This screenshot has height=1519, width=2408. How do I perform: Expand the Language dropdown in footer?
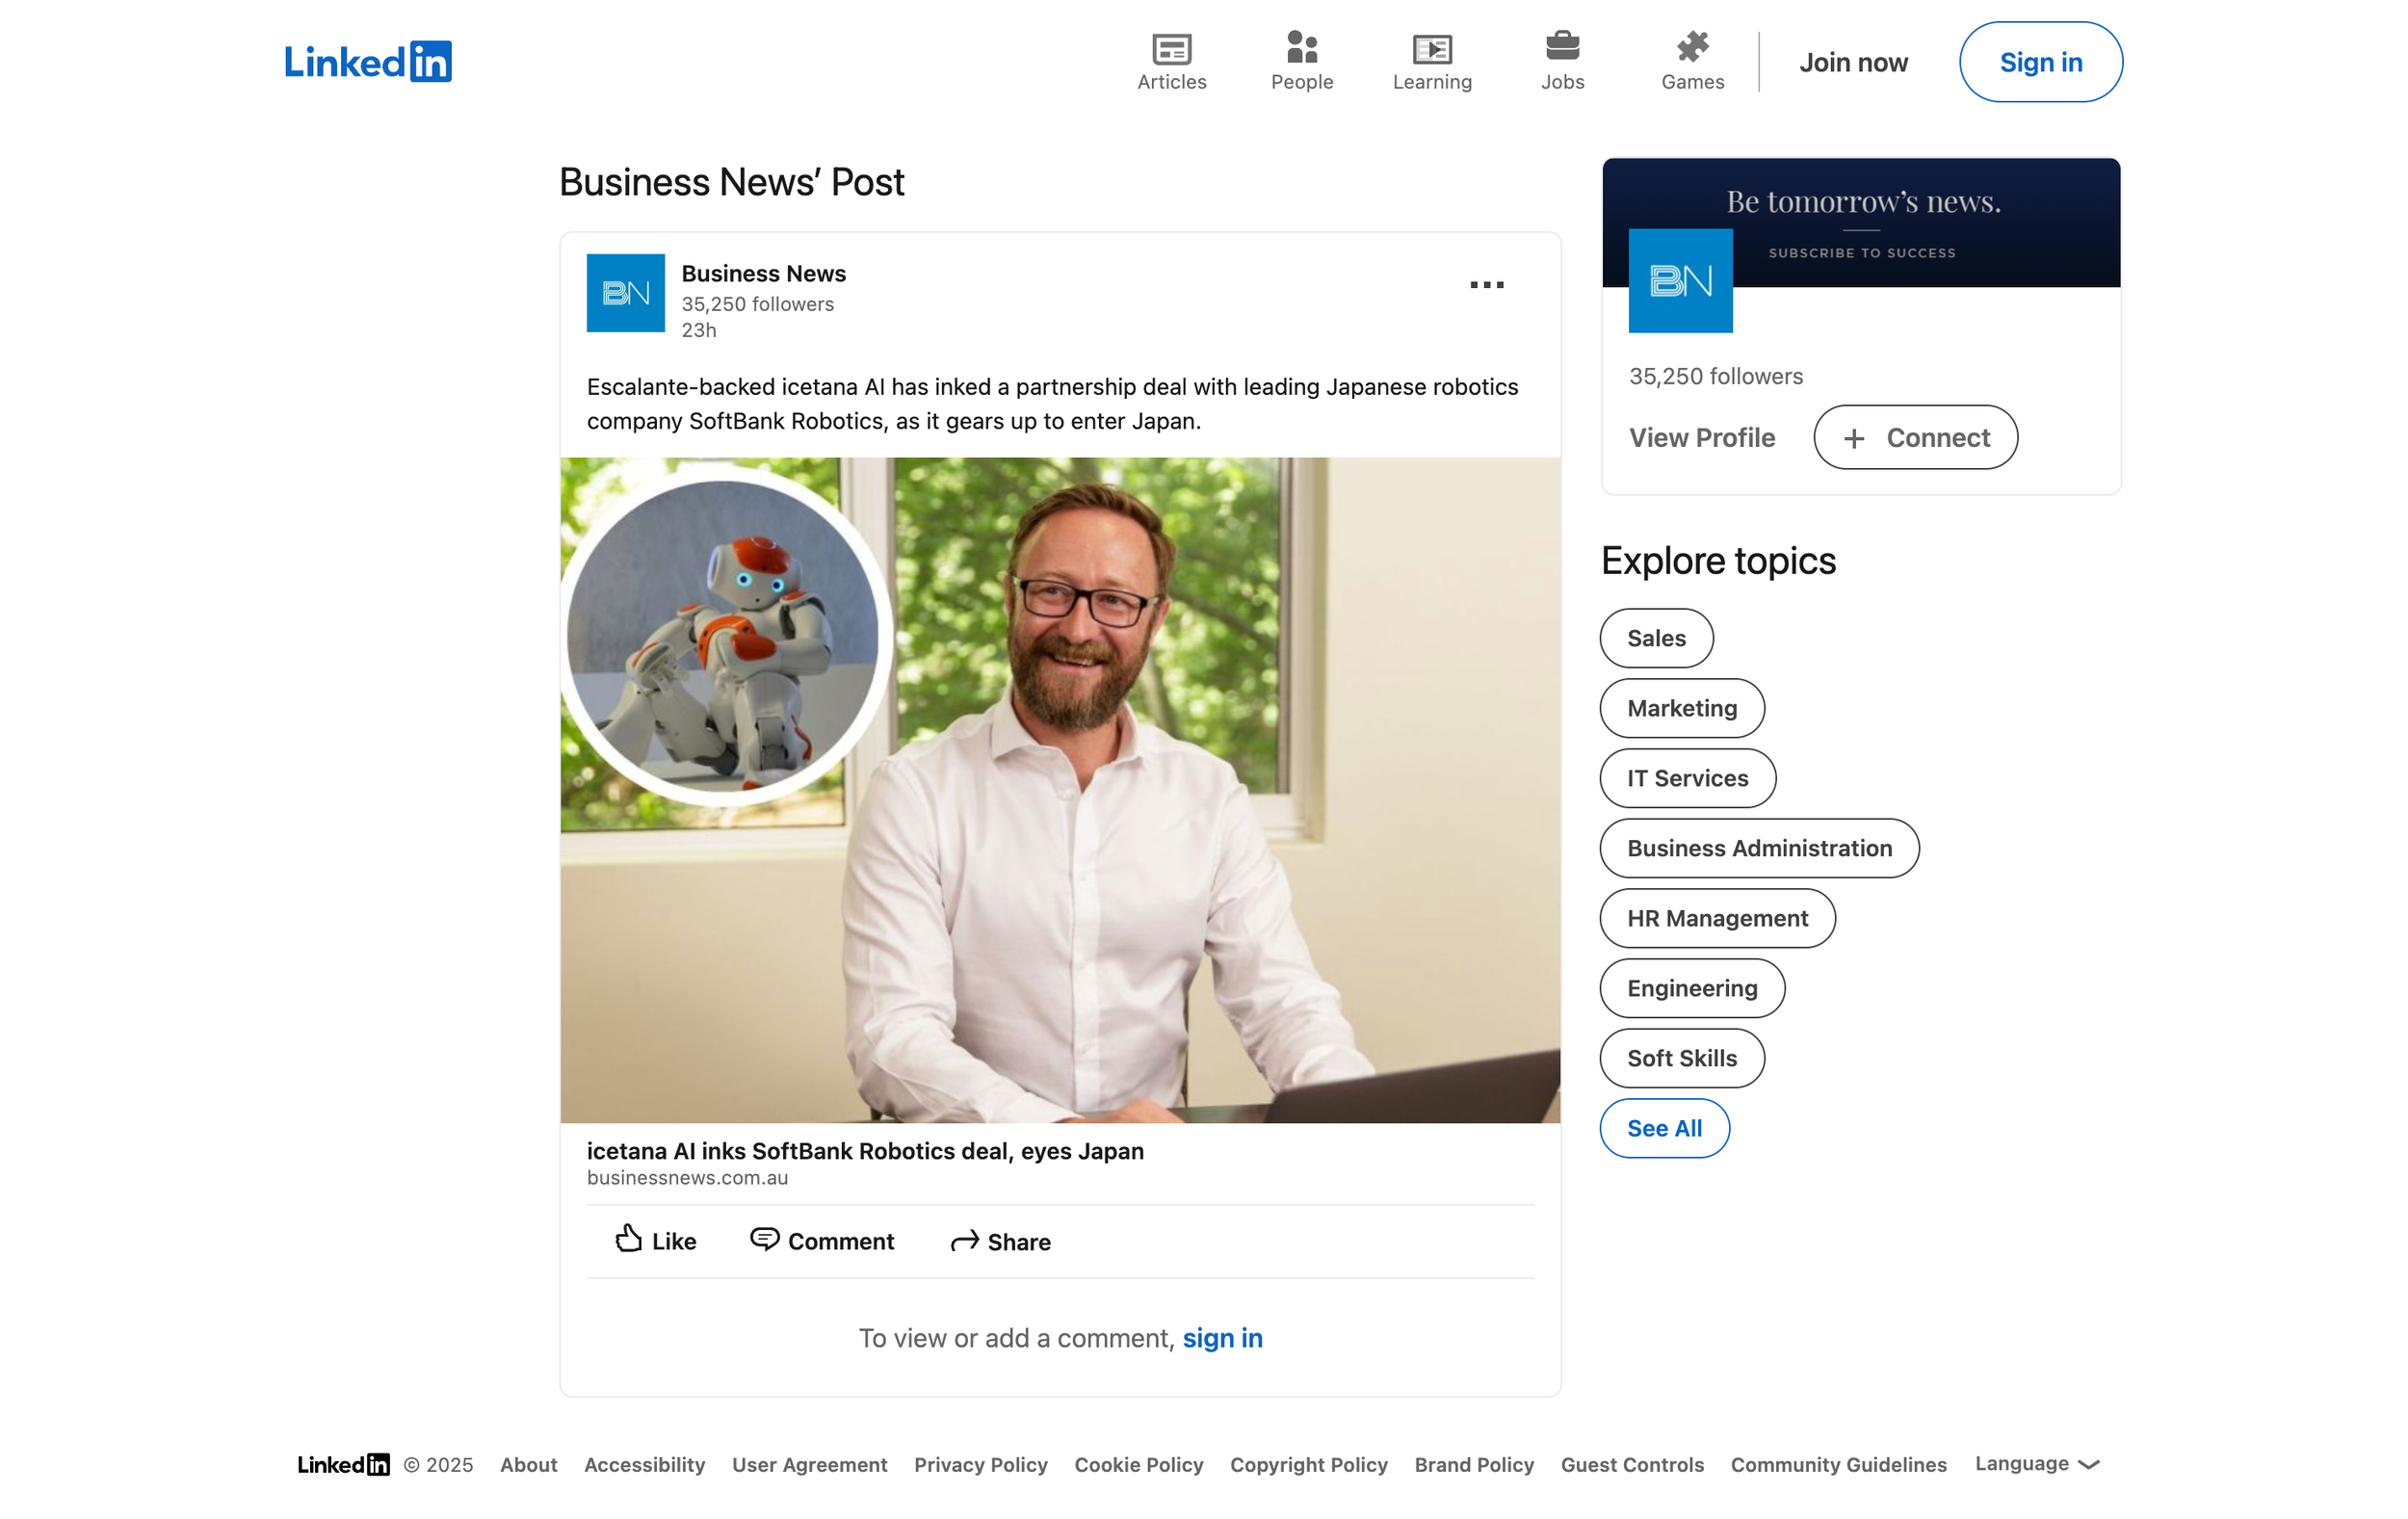pos(2036,1464)
